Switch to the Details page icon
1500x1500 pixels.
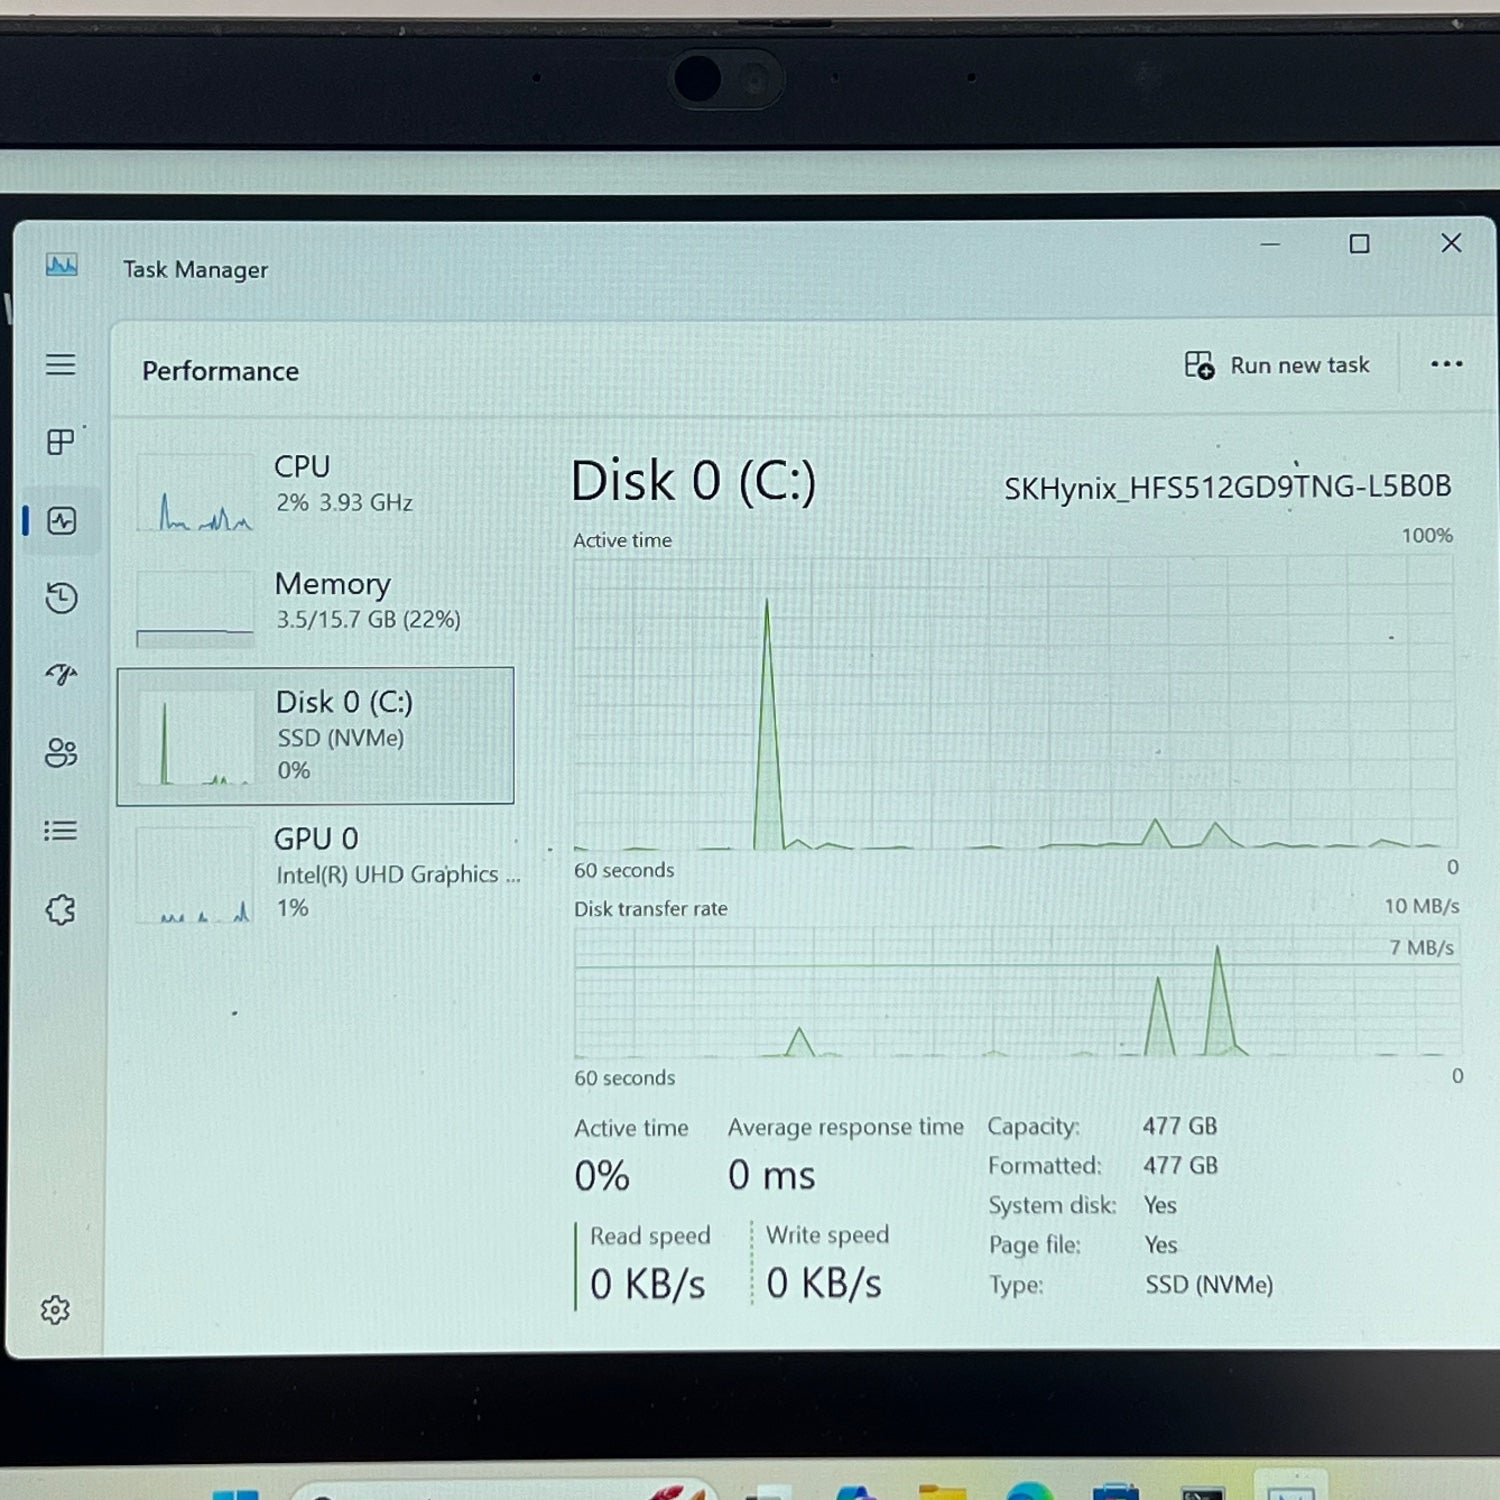[x=61, y=831]
